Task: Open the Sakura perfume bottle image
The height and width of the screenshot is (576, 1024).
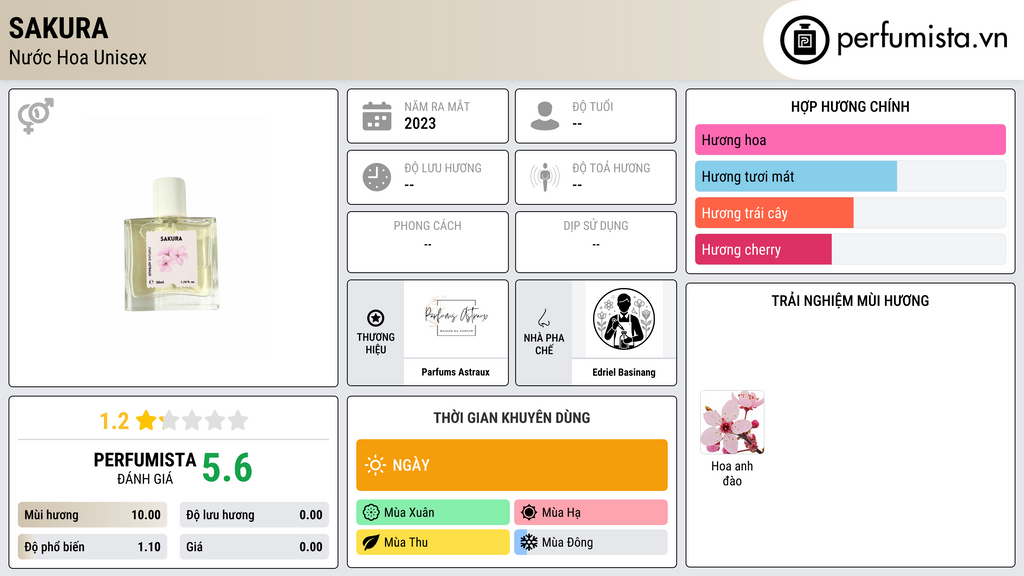Action: coord(171,243)
